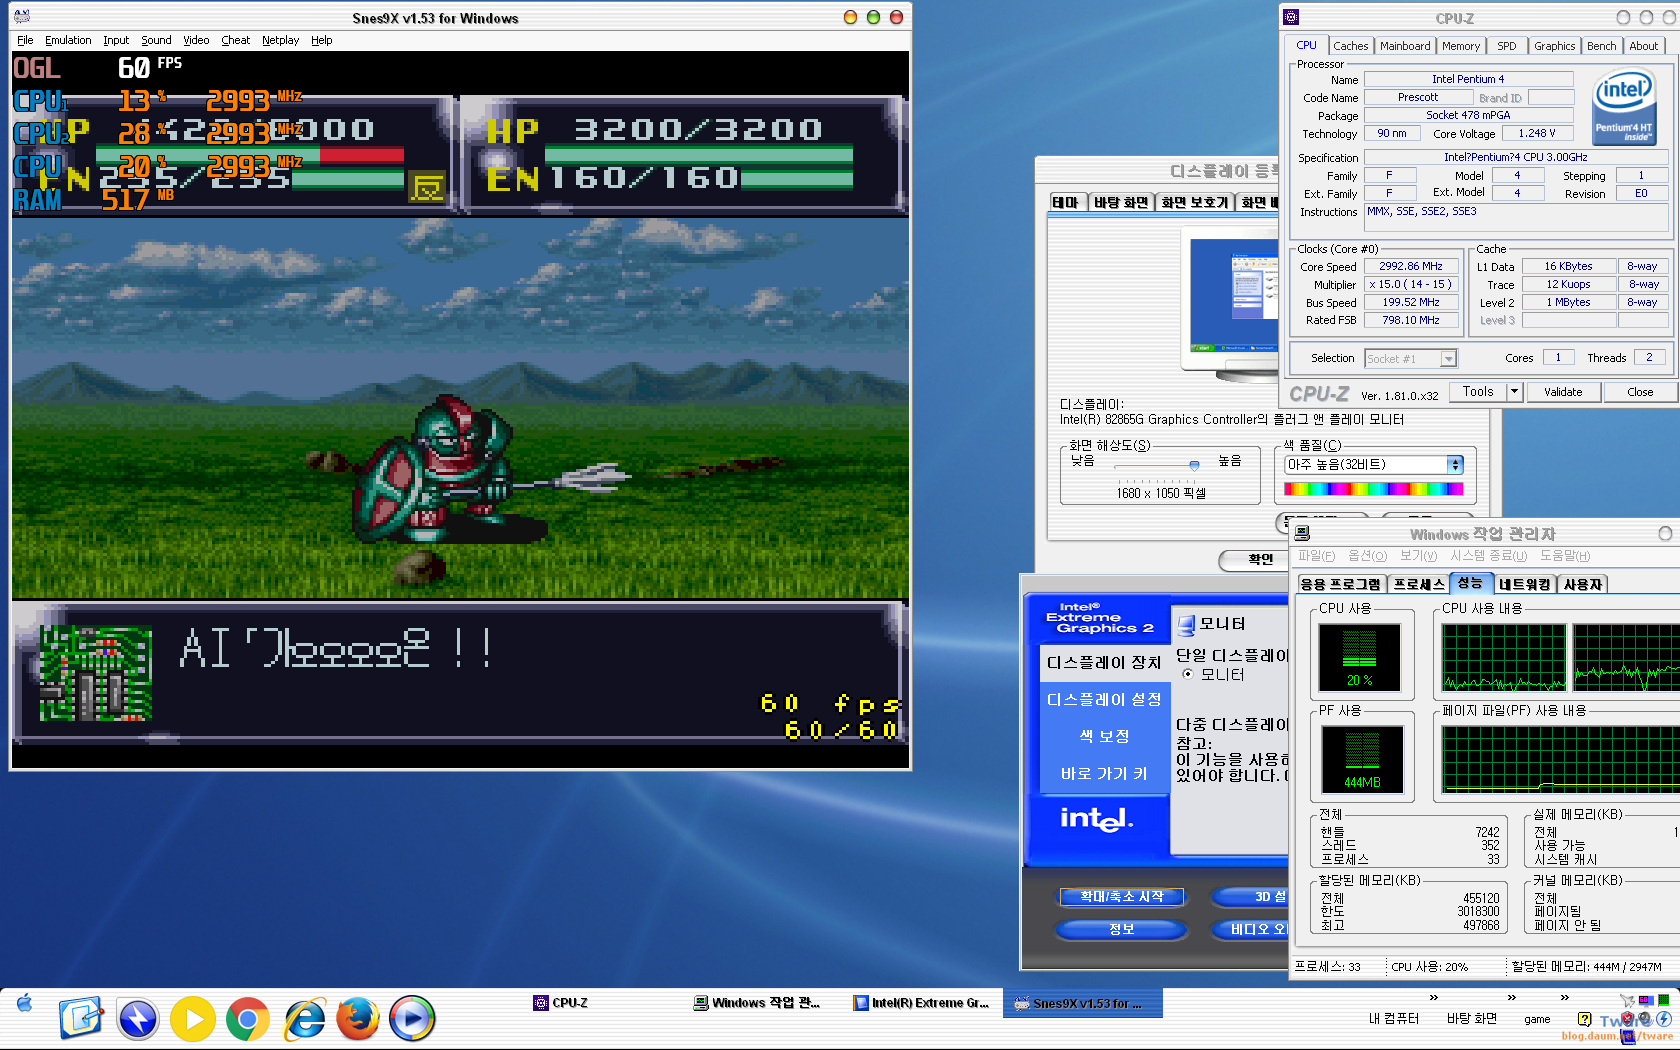
Task: Launch Google Chrome from the dock
Action: pos(247,1019)
